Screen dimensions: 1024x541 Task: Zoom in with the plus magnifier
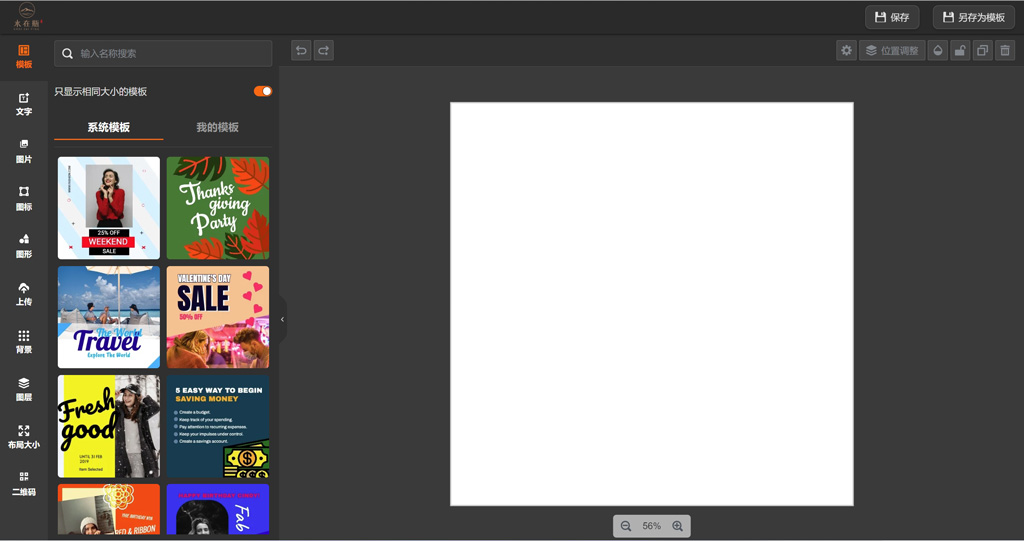click(677, 526)
